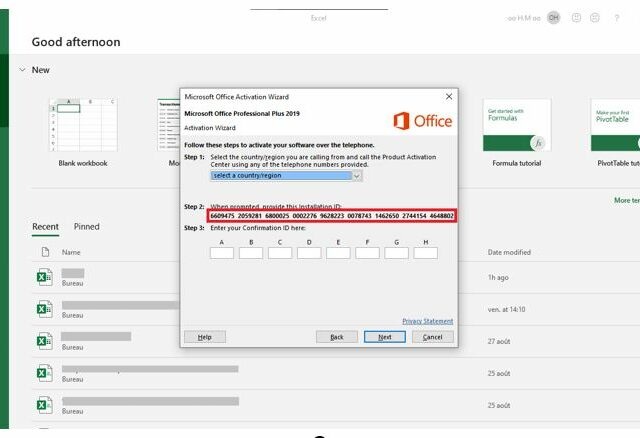Image resolution: width=640 pixels, height=438 pixels.
Task: Switch to the Pinned tab
Action: pos(87,227)
